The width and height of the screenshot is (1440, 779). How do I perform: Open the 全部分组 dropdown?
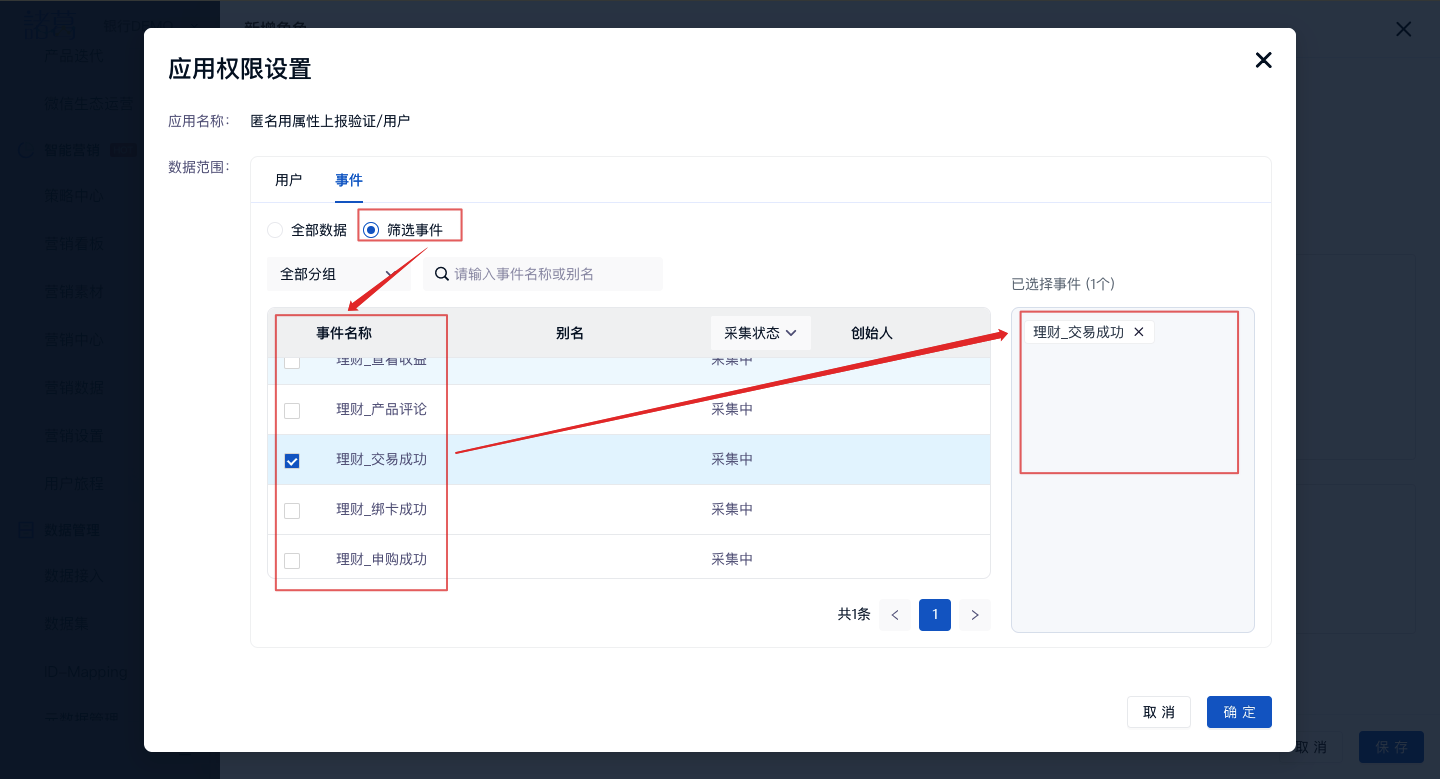(338, 274)
